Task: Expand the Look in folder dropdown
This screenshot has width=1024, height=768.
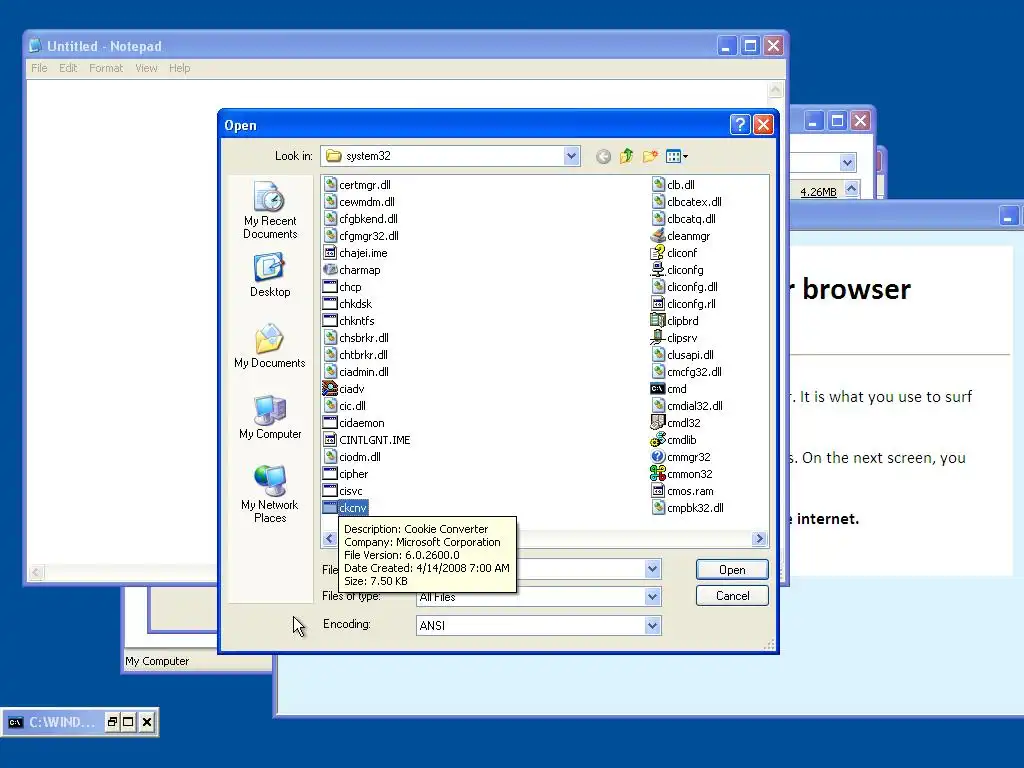Action: 571,156
